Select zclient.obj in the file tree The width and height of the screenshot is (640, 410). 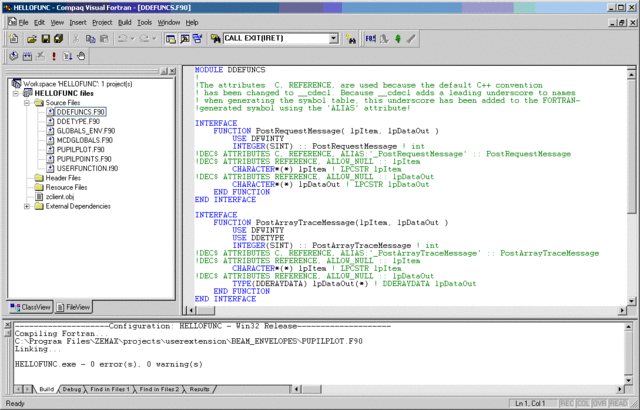(60, 197)
